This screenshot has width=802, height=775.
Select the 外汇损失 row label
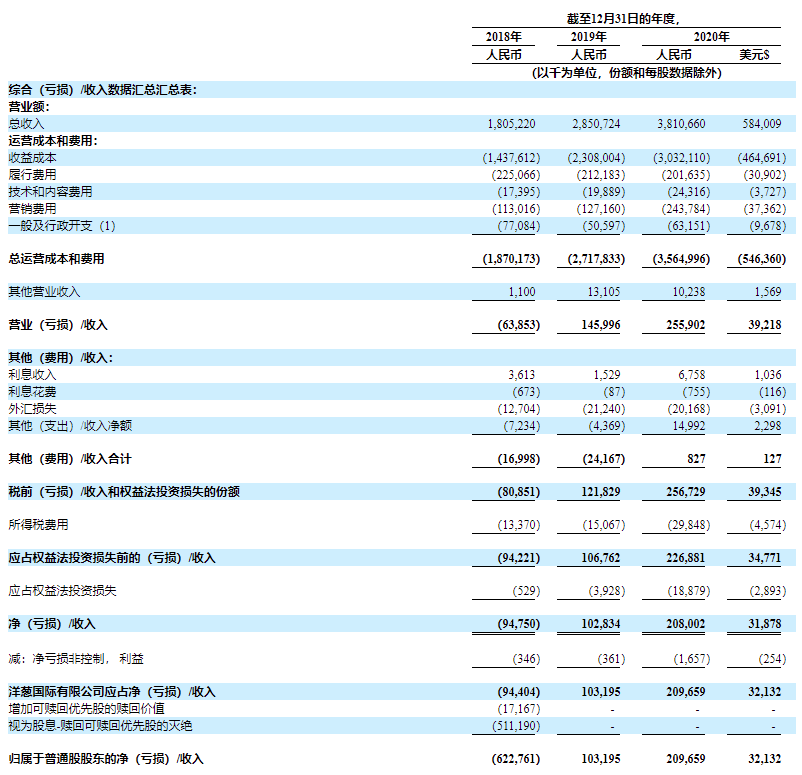tap(32, 409)
